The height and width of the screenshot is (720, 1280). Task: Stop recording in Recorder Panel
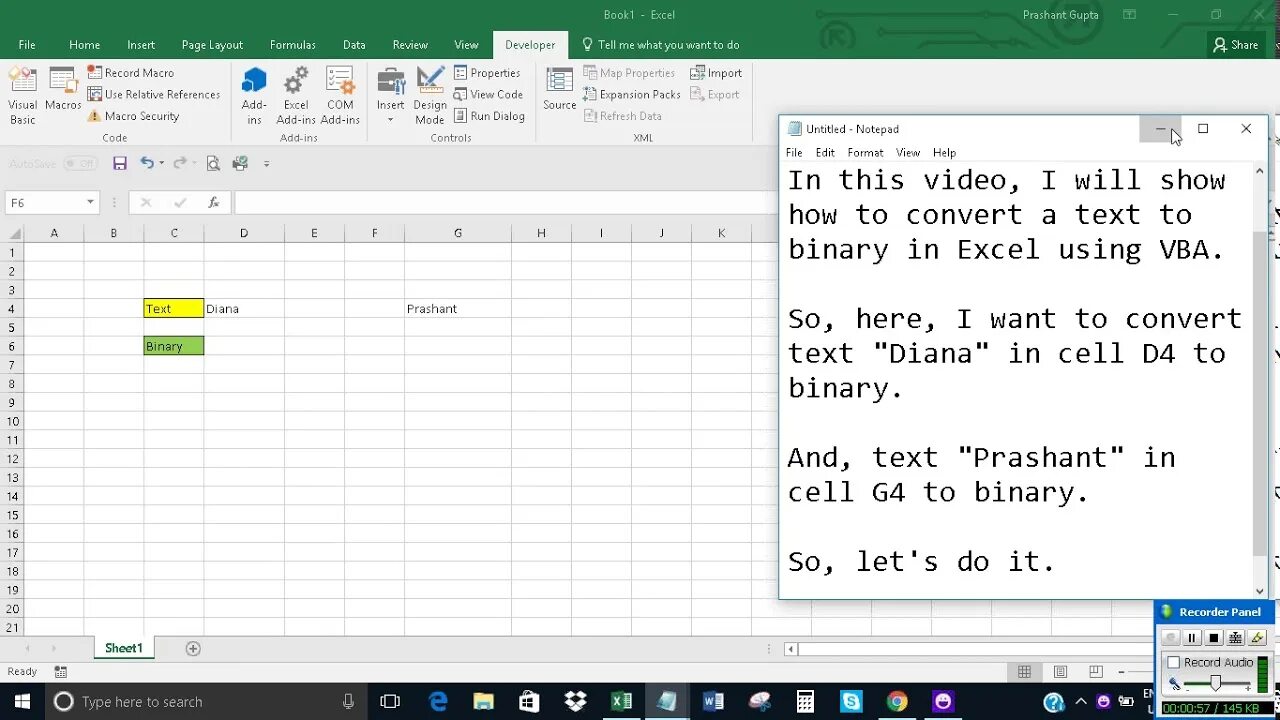(1214, 638)
